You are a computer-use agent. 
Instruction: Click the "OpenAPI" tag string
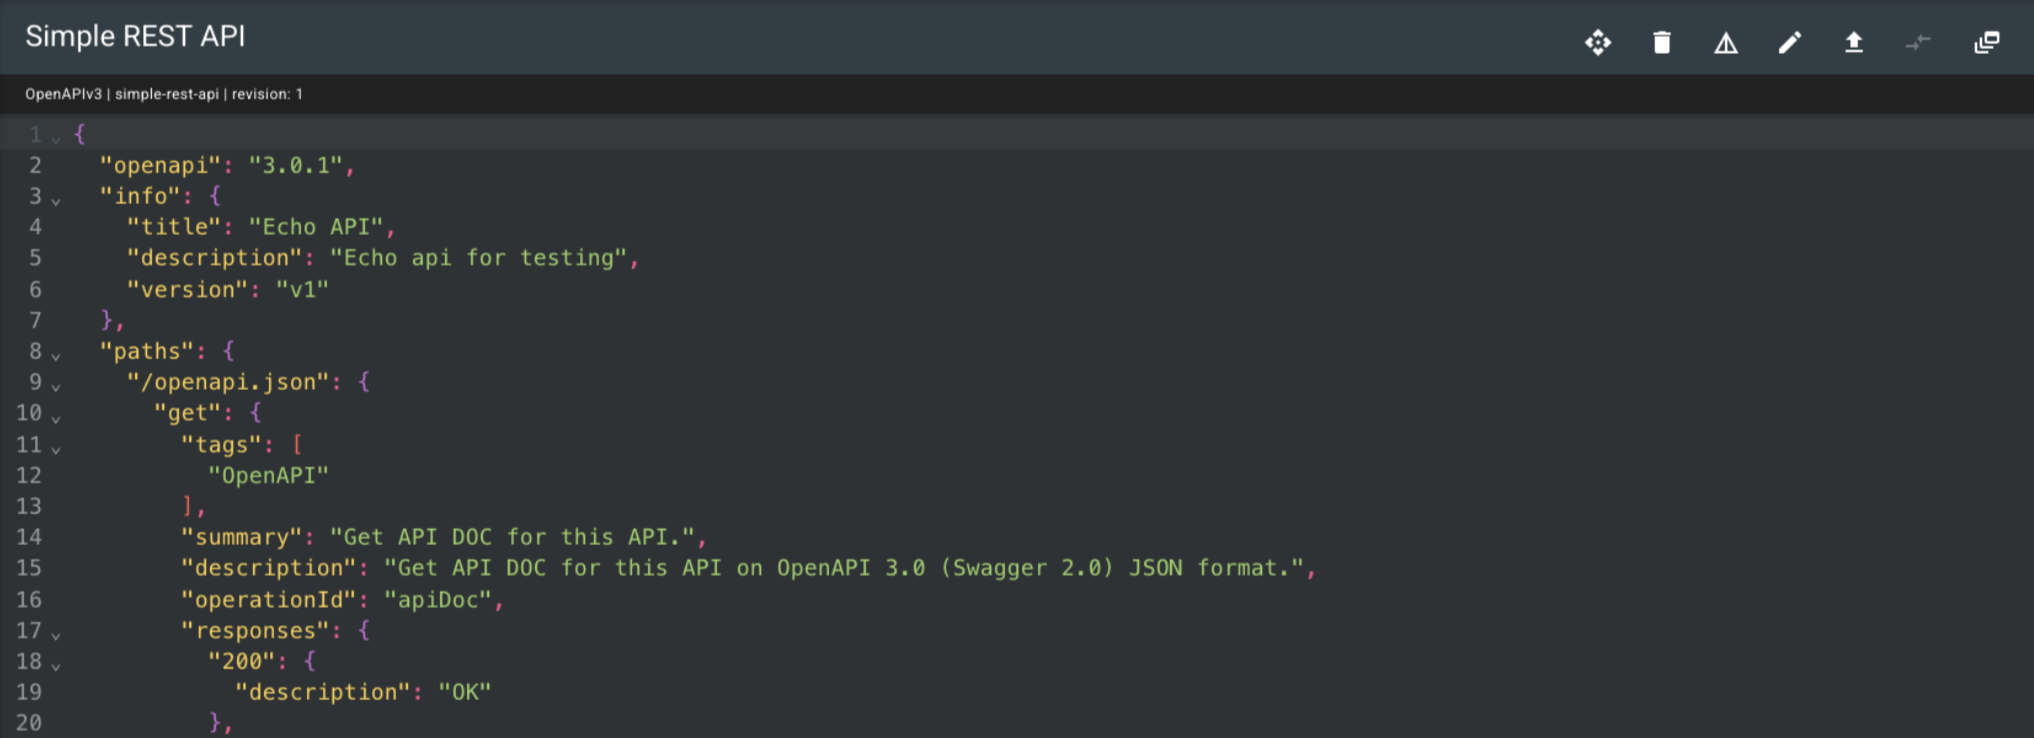point(268,475)
